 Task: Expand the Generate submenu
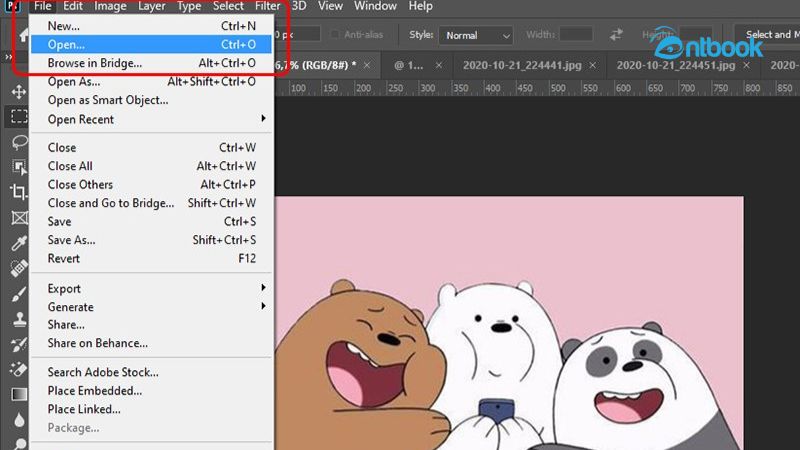pos(152,307)
